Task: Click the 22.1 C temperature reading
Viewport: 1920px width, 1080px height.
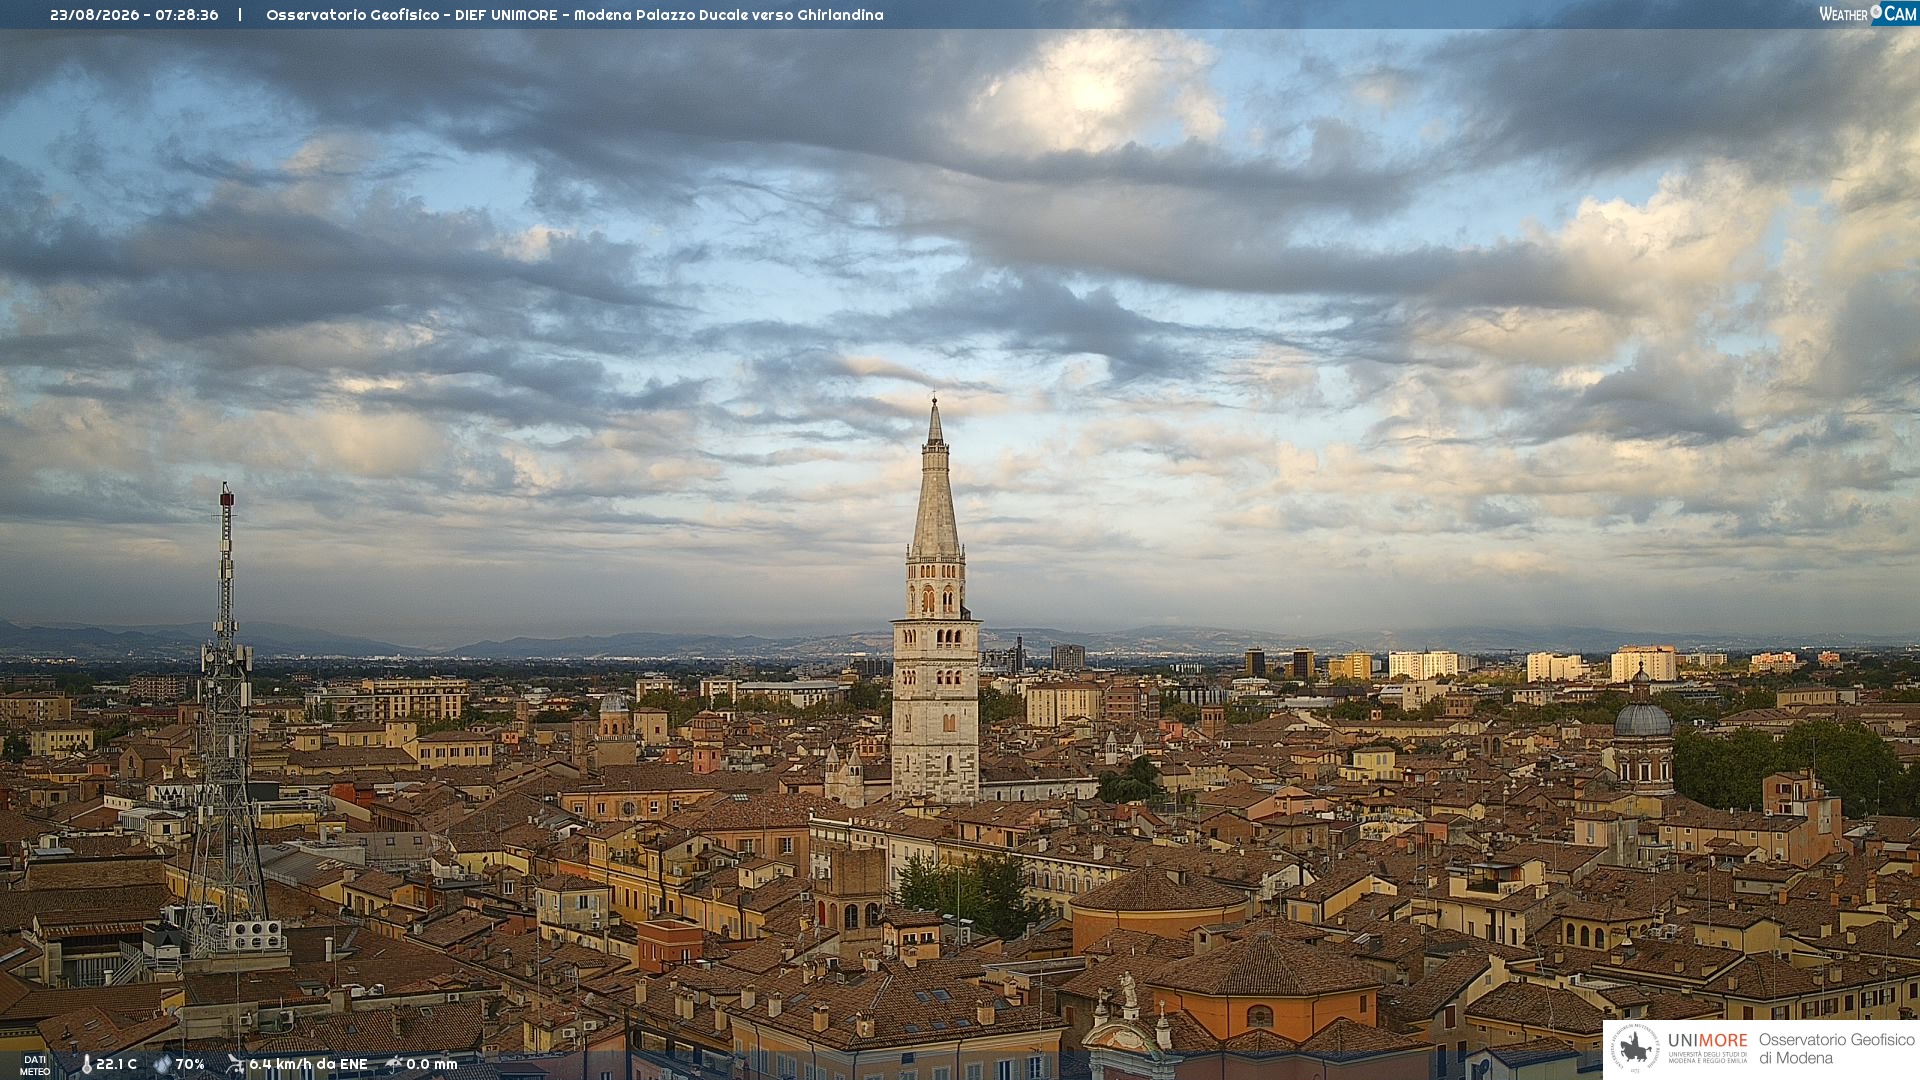Action: click(116, 1064)
